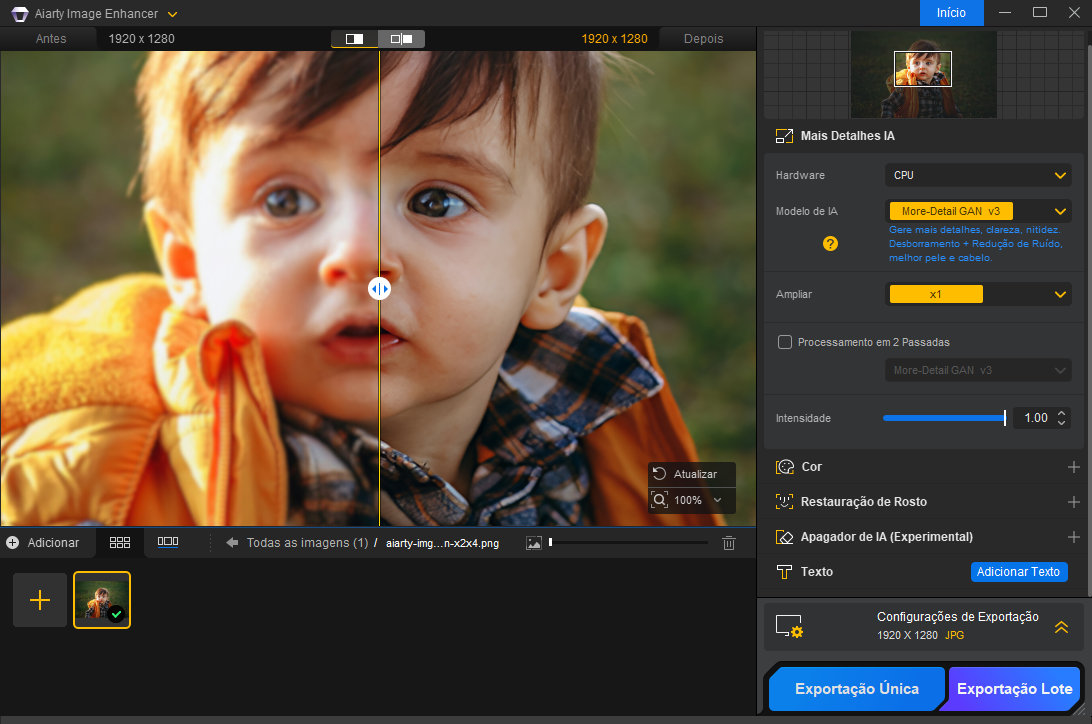Click the Exportação Única button
This screenshot has width=1092, height=724.
point(857,689)
